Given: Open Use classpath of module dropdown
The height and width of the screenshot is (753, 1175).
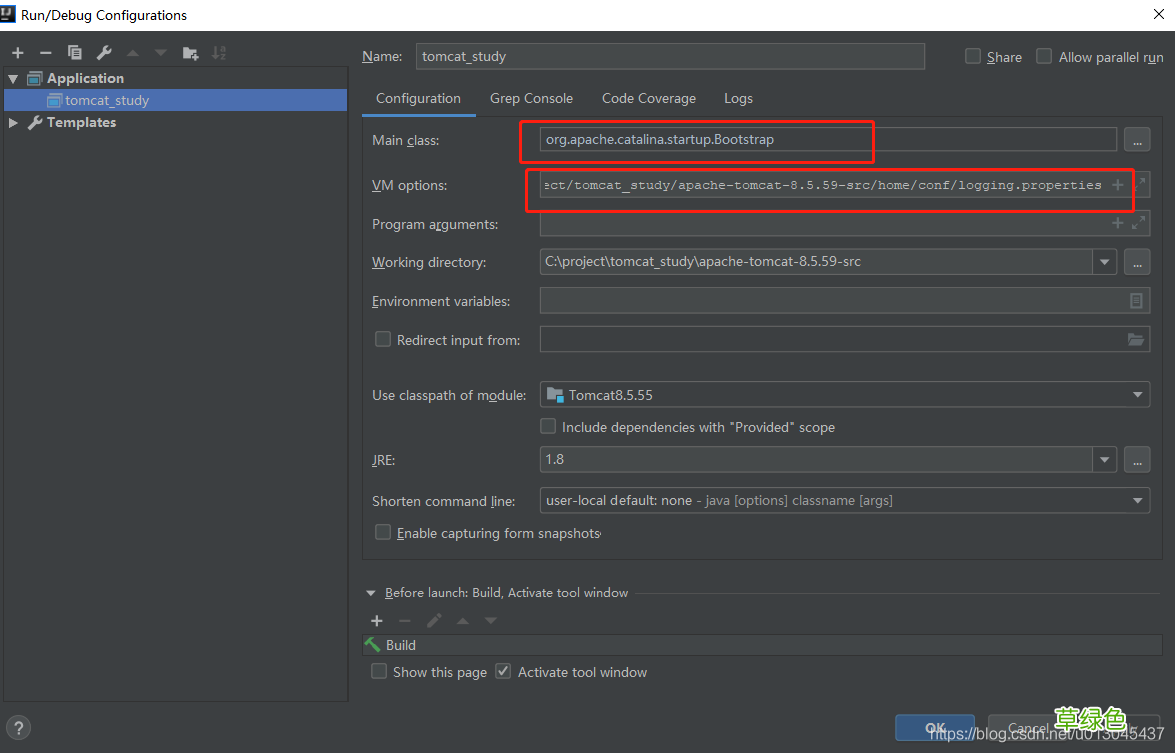Looking at the screenshot, I should point(1137,395).
